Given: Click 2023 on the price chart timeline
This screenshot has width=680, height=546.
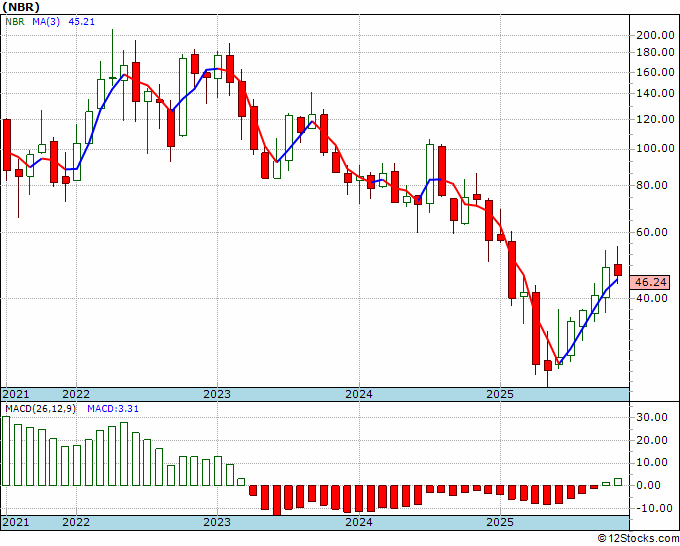Looking at the screenshot, I should pyautogui.click(x=217, y=394).
